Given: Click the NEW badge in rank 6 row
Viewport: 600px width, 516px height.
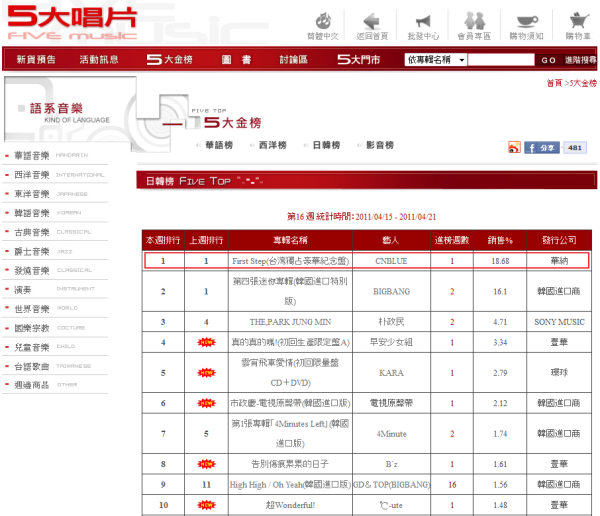Looking at the screenshot, I should (x=207, y=403).
